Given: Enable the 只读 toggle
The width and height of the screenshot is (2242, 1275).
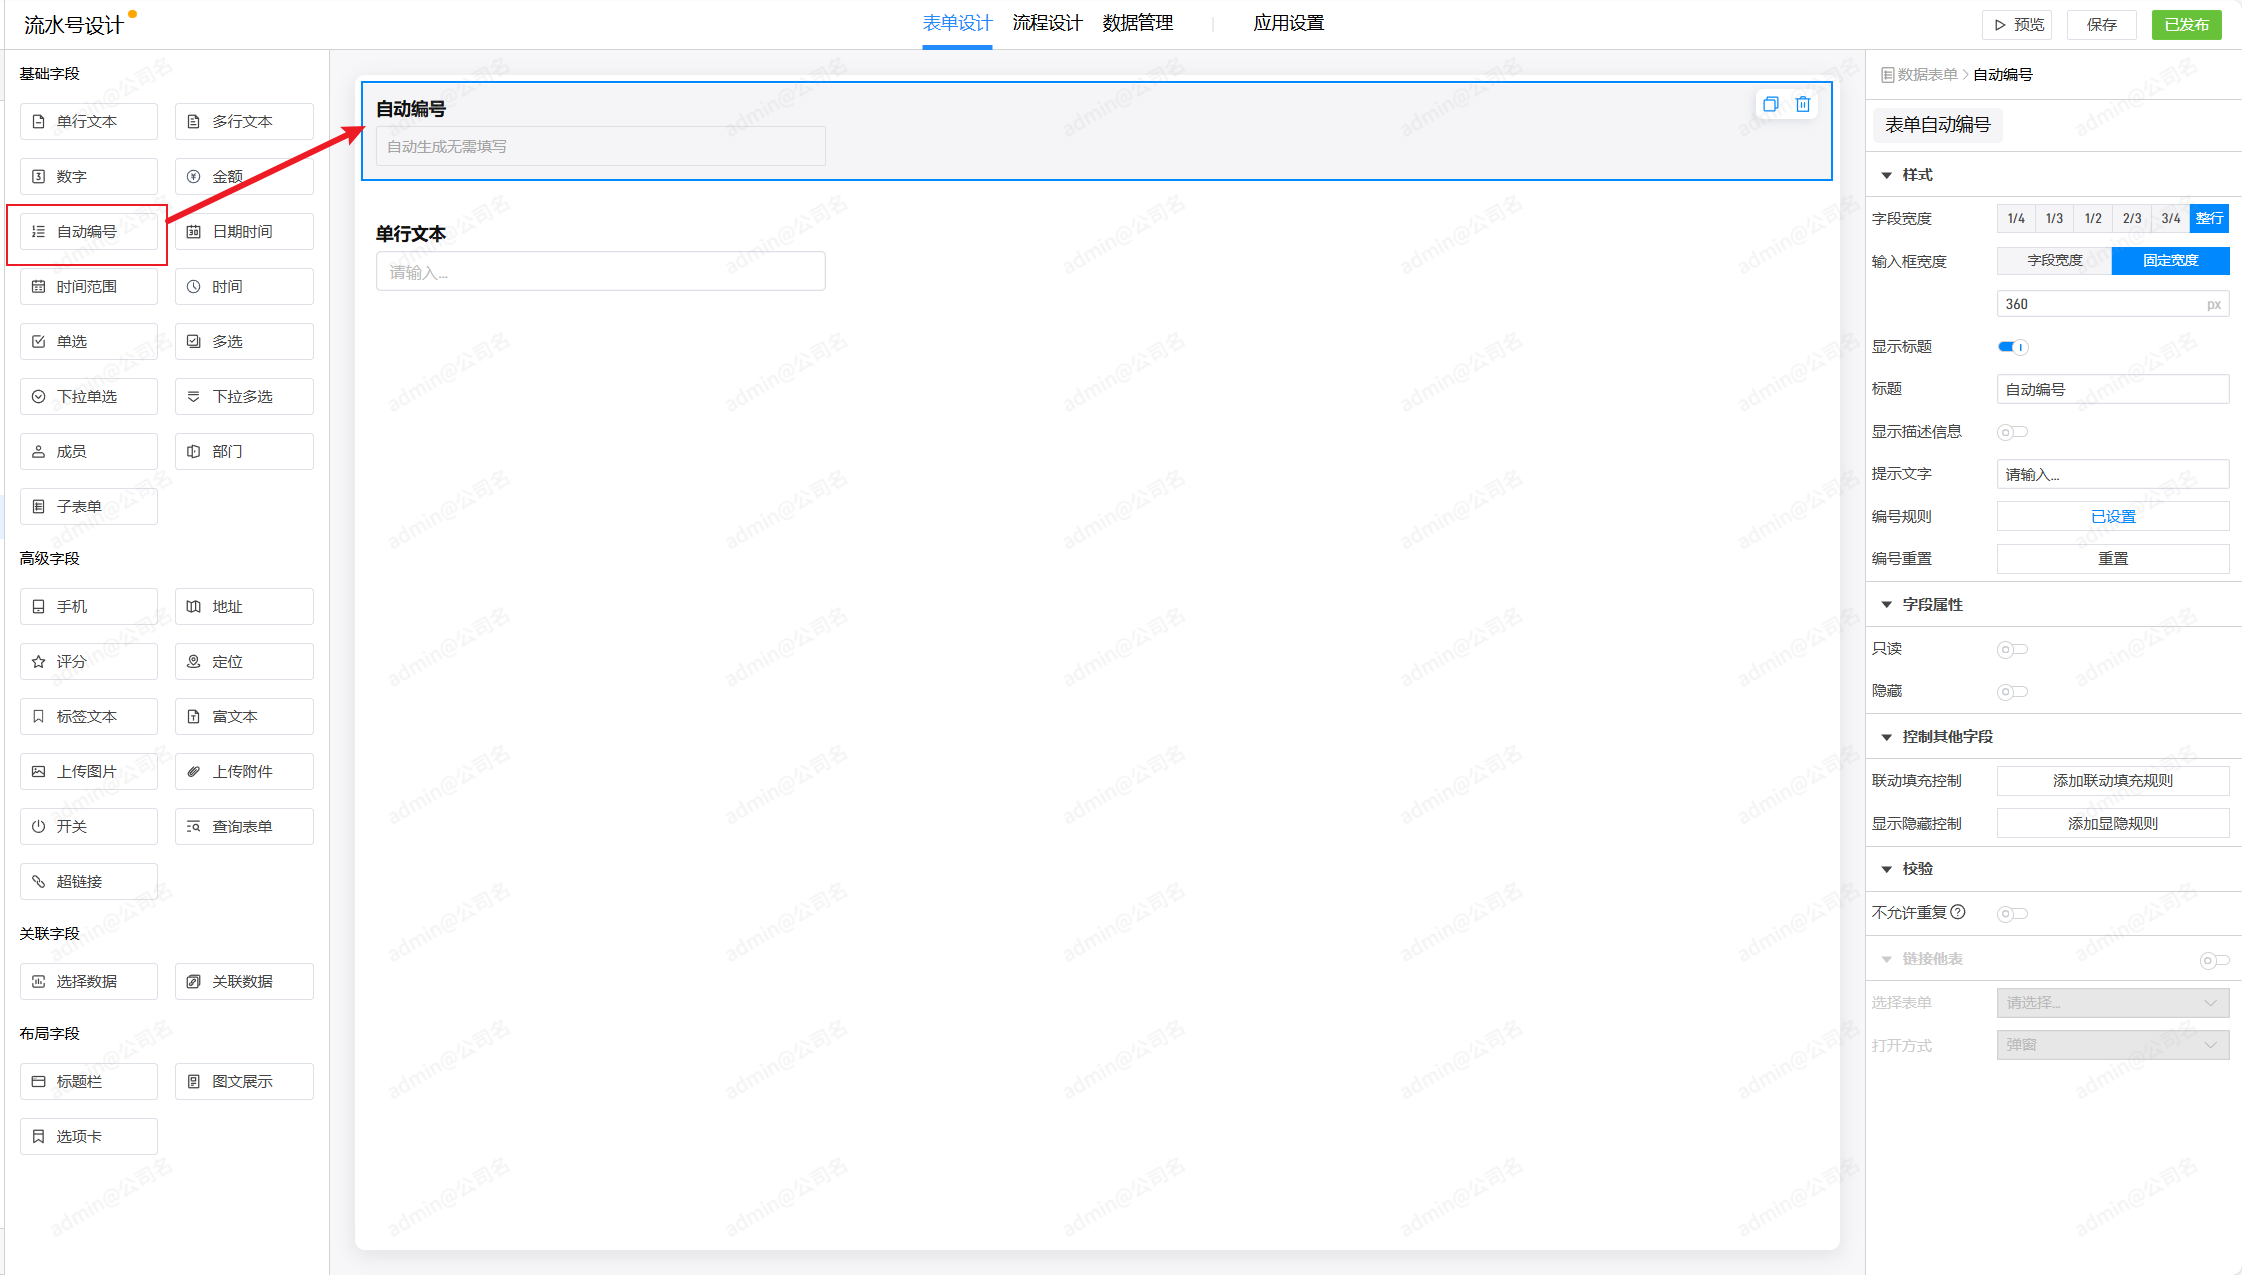Looking at the screenshot, I should pos(2012,649).
